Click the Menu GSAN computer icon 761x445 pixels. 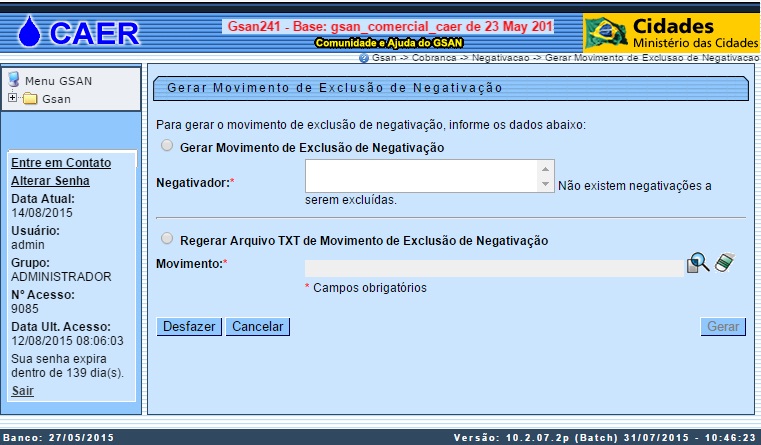tap(14, 79)
